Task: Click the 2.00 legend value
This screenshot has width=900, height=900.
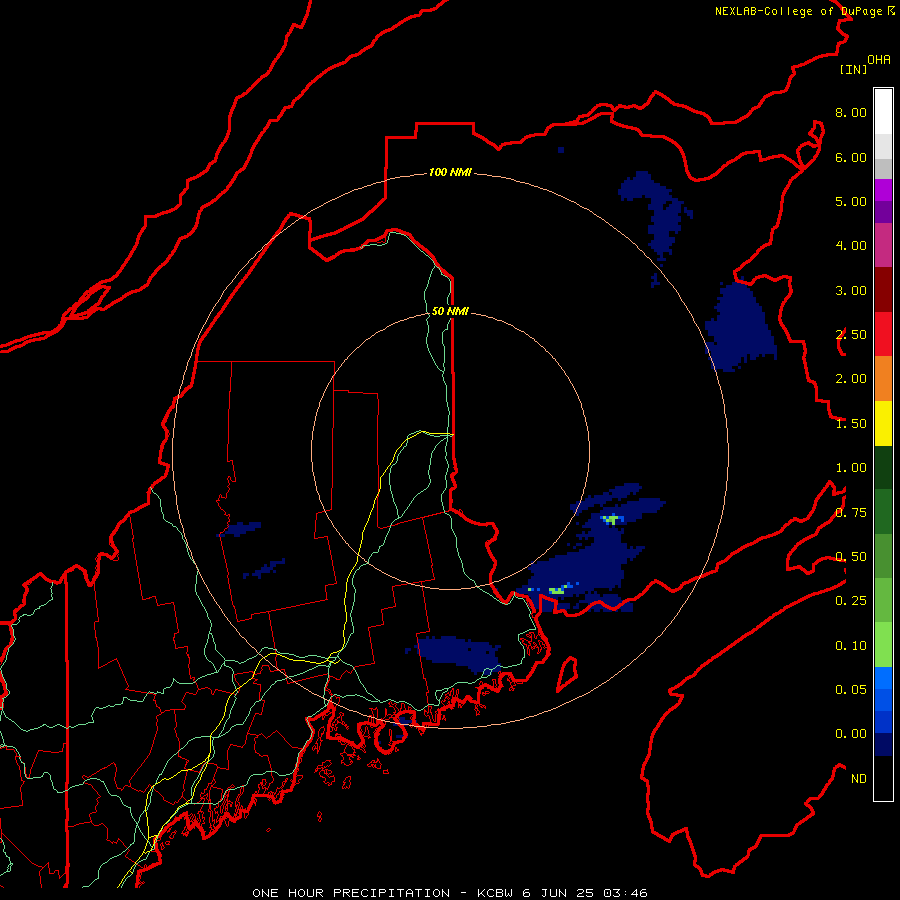Action: tap(851, 379)
